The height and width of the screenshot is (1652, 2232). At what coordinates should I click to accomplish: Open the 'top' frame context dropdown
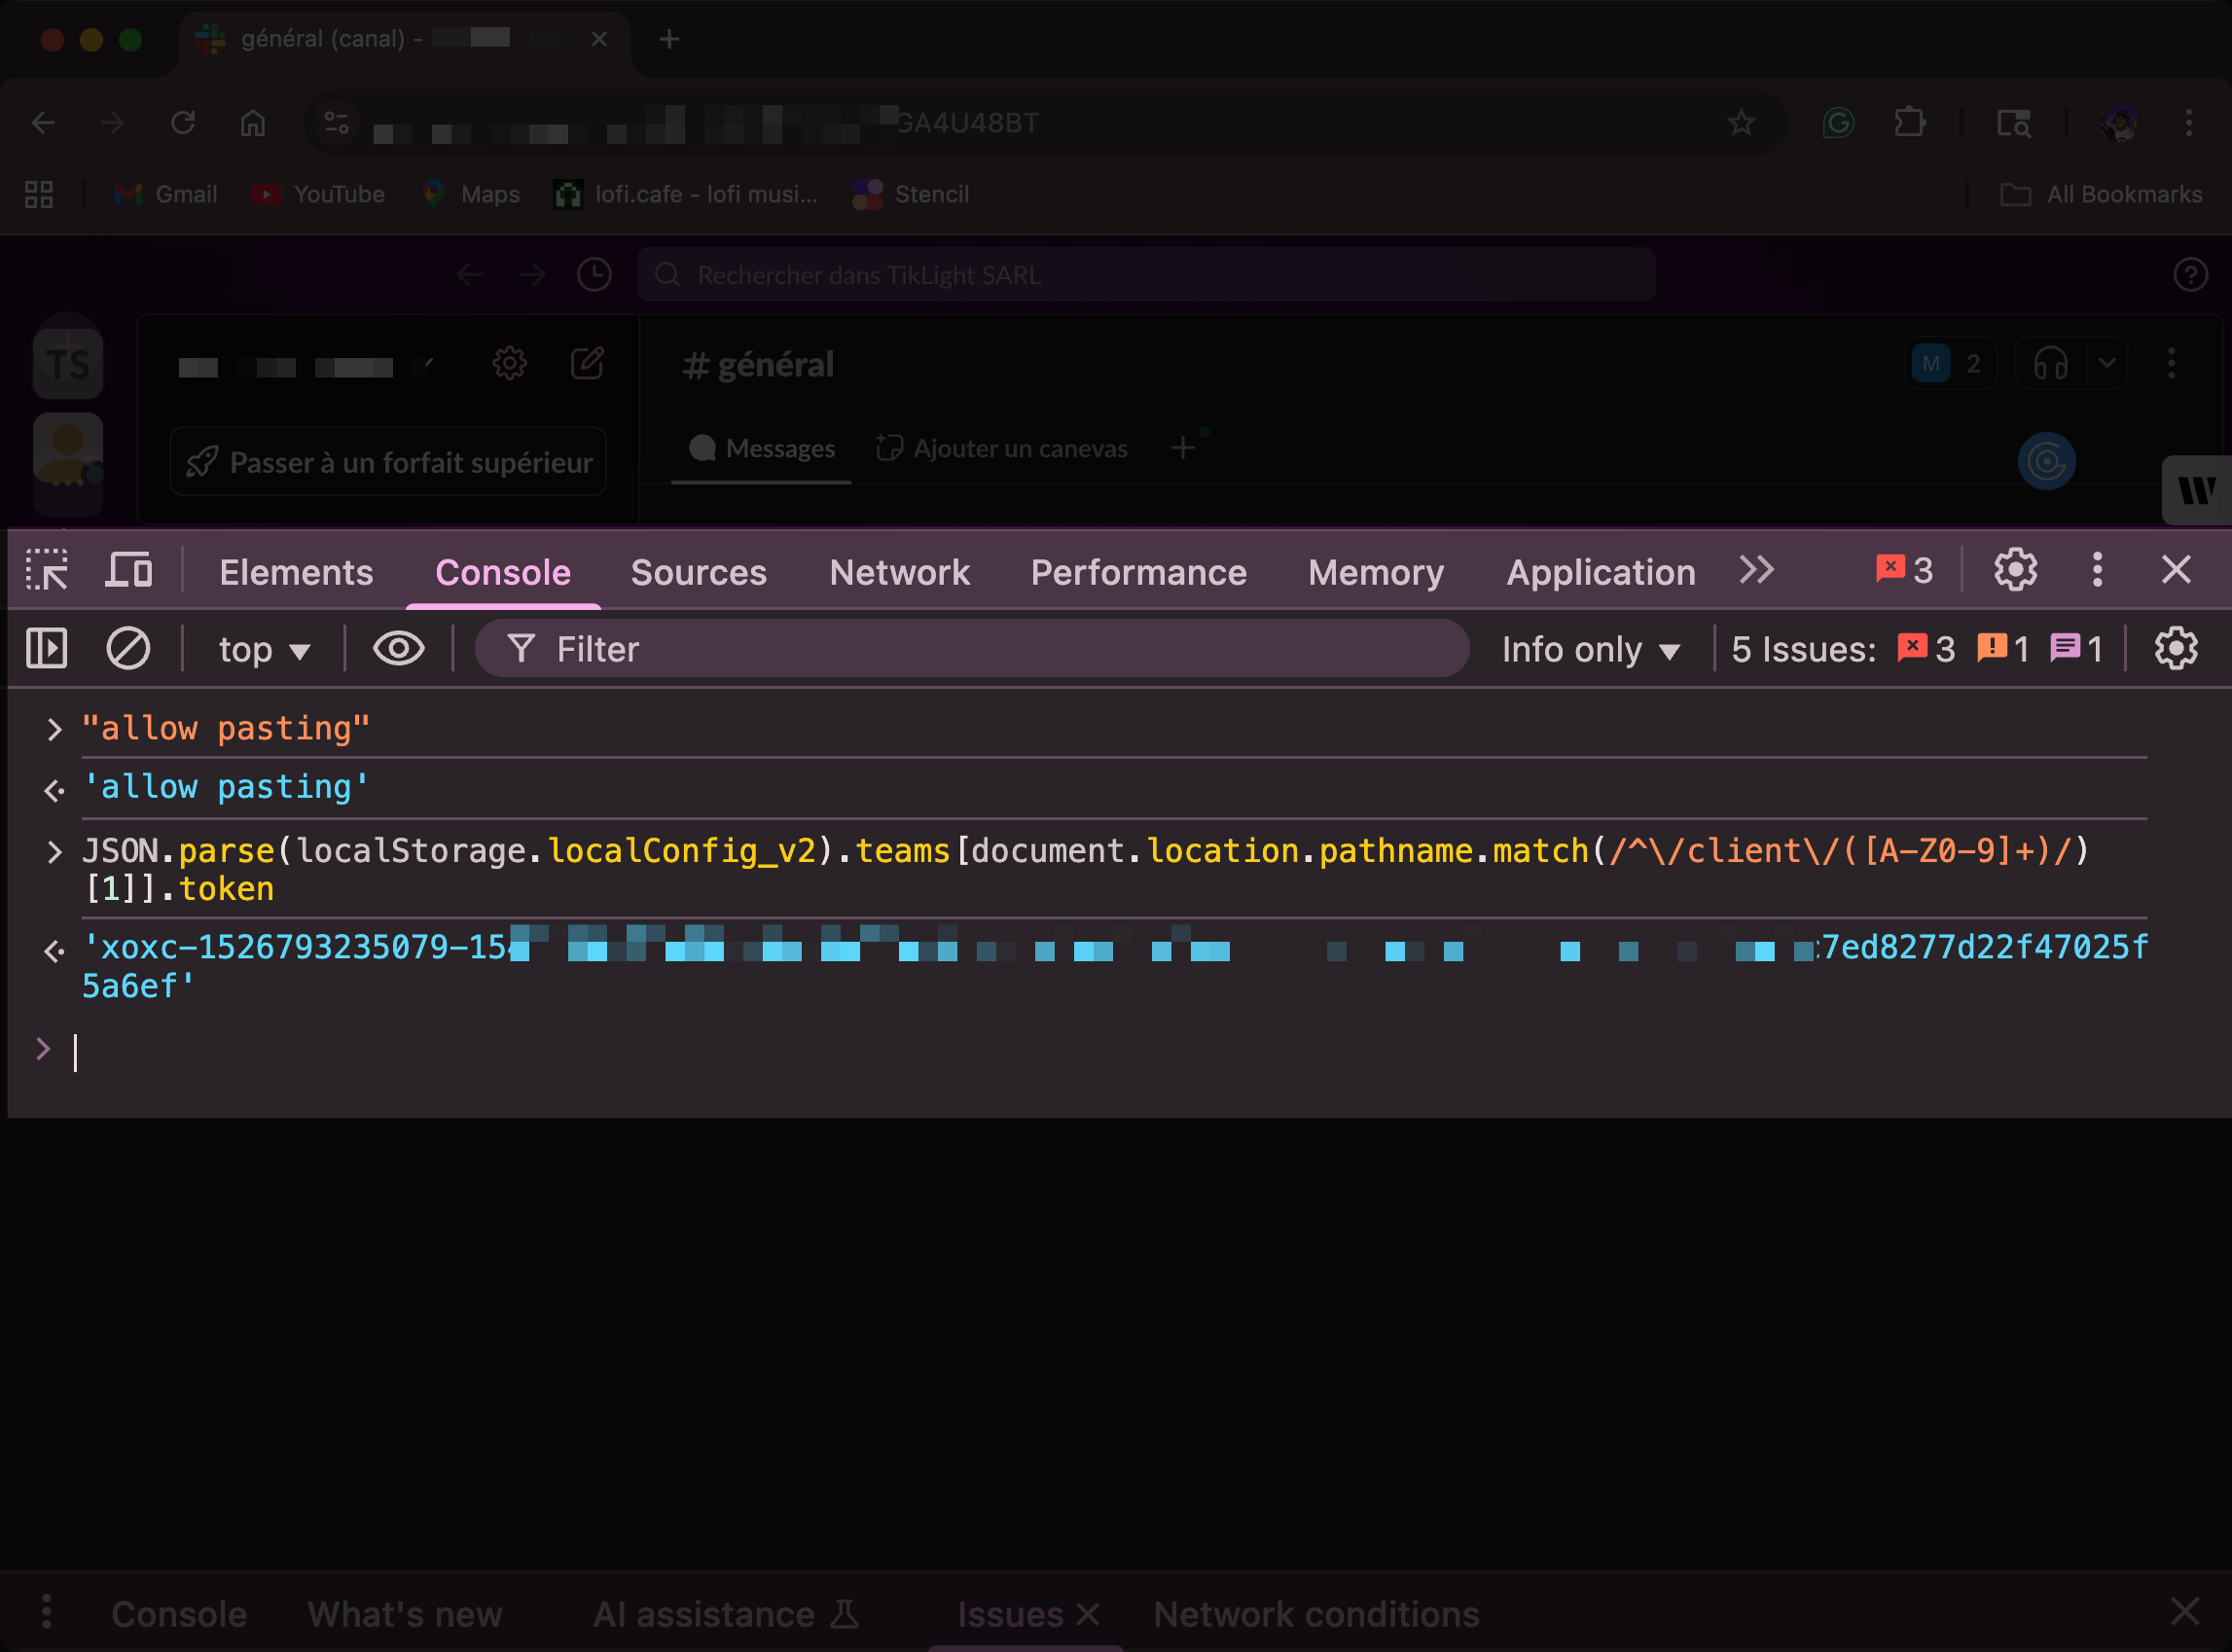[x=262, y=648]
